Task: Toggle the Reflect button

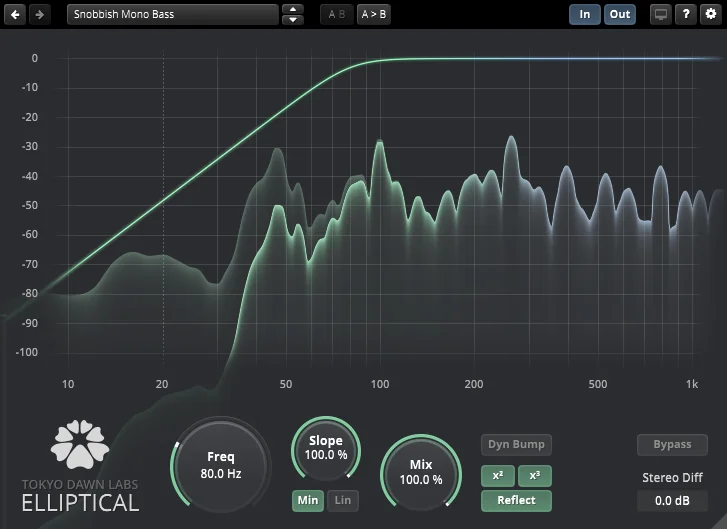Action: point(516,500)
